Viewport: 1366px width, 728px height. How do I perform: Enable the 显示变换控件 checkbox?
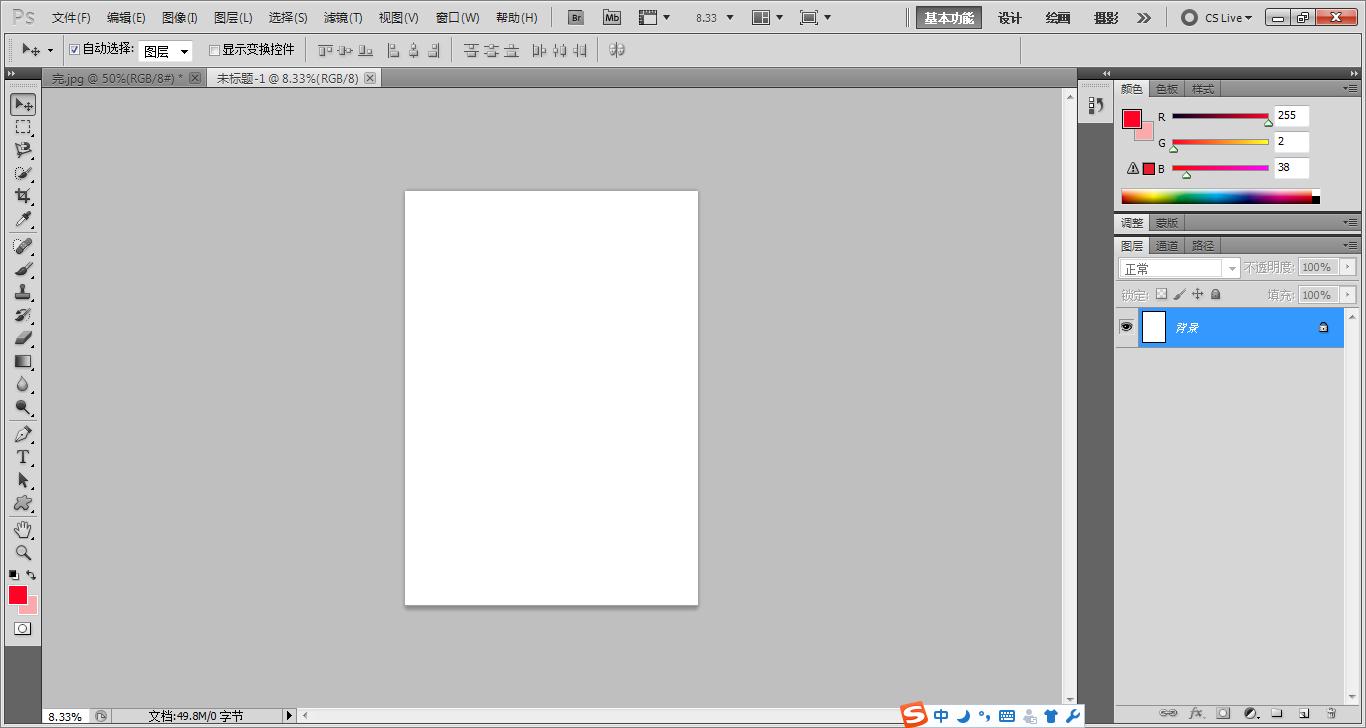click(214, 50)
